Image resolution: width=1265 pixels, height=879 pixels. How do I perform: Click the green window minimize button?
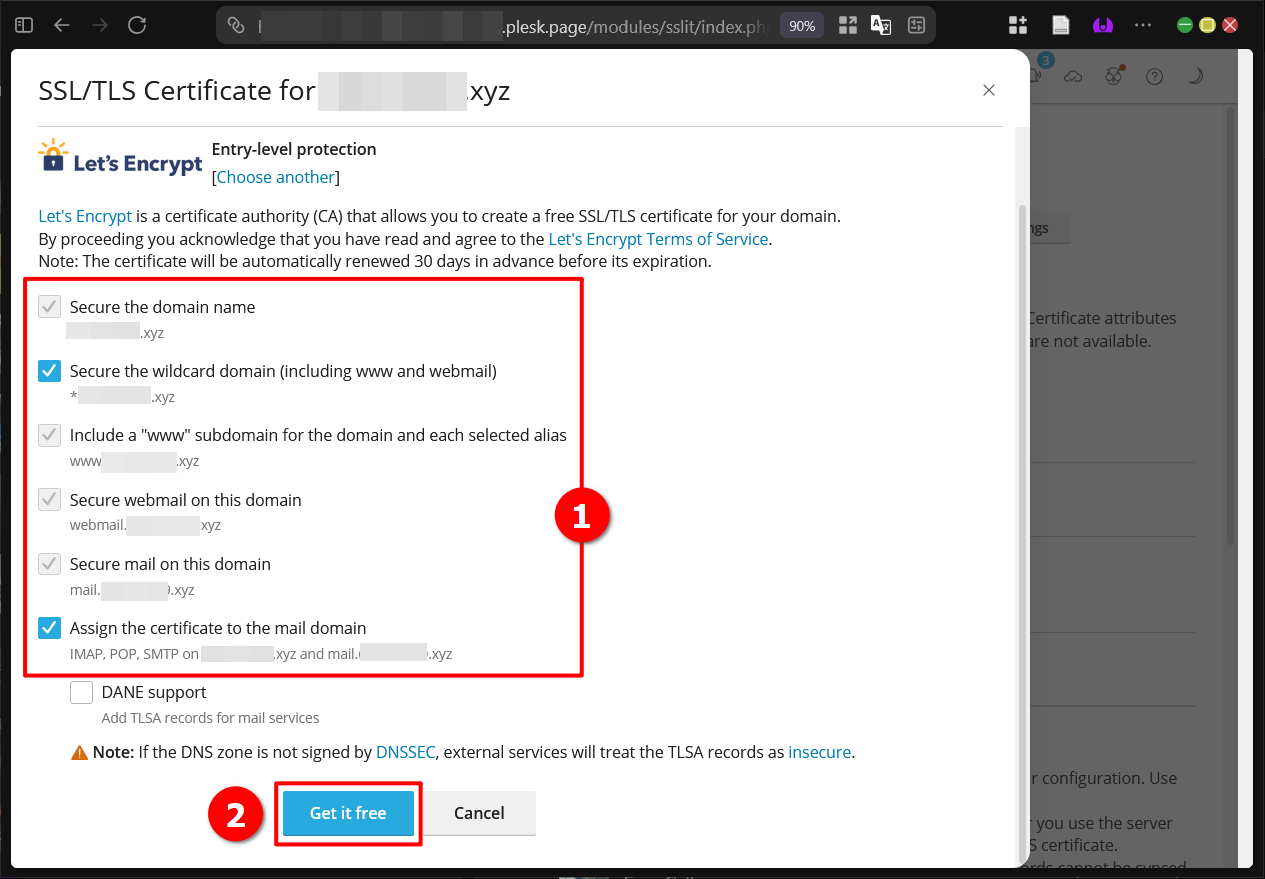pyautogui.click(x=1185, y=25)
